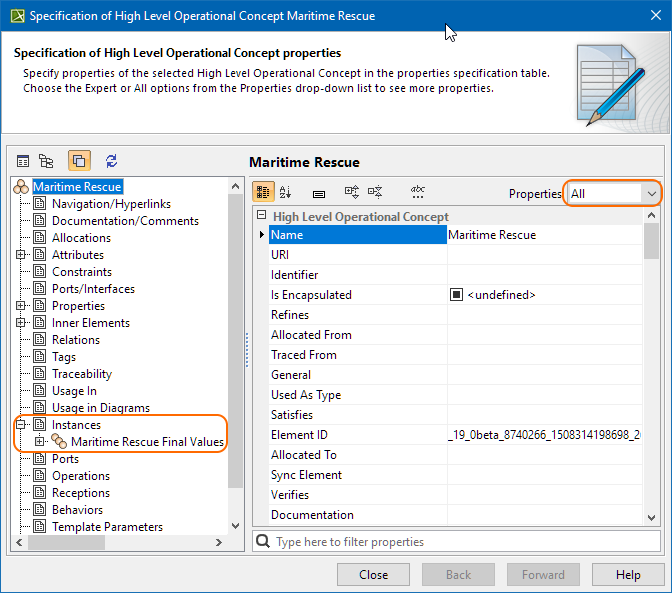Select the URI property row
Viewport: 672px width, 593px height.
click(x=455, y=255)
